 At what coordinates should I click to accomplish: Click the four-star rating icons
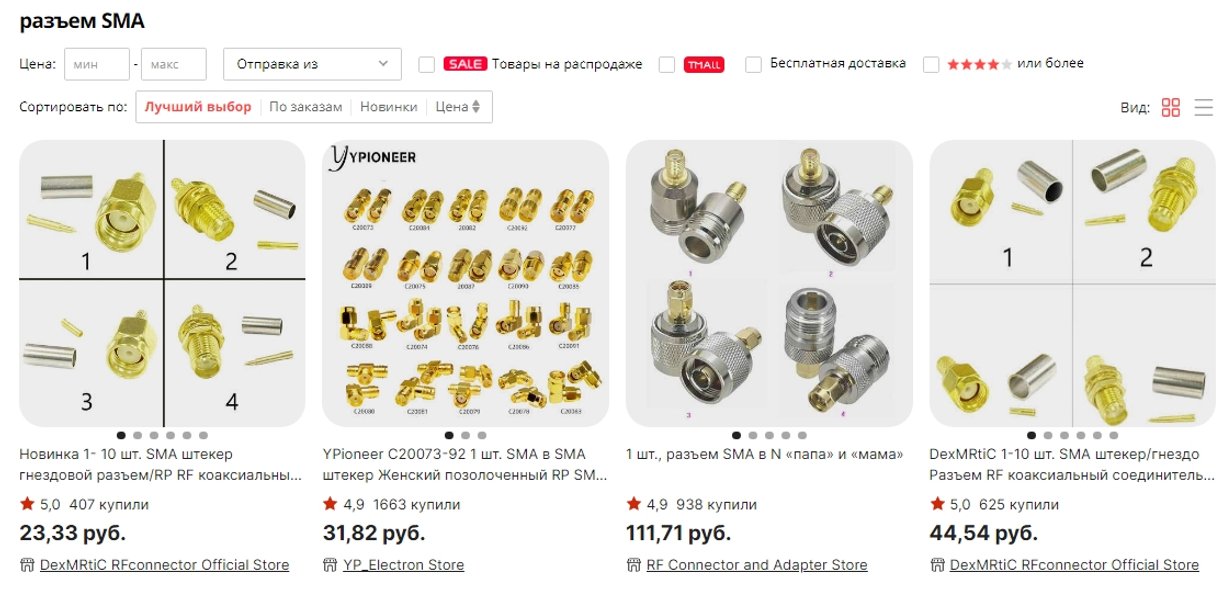pyautogui.click(x=979, y=64)
